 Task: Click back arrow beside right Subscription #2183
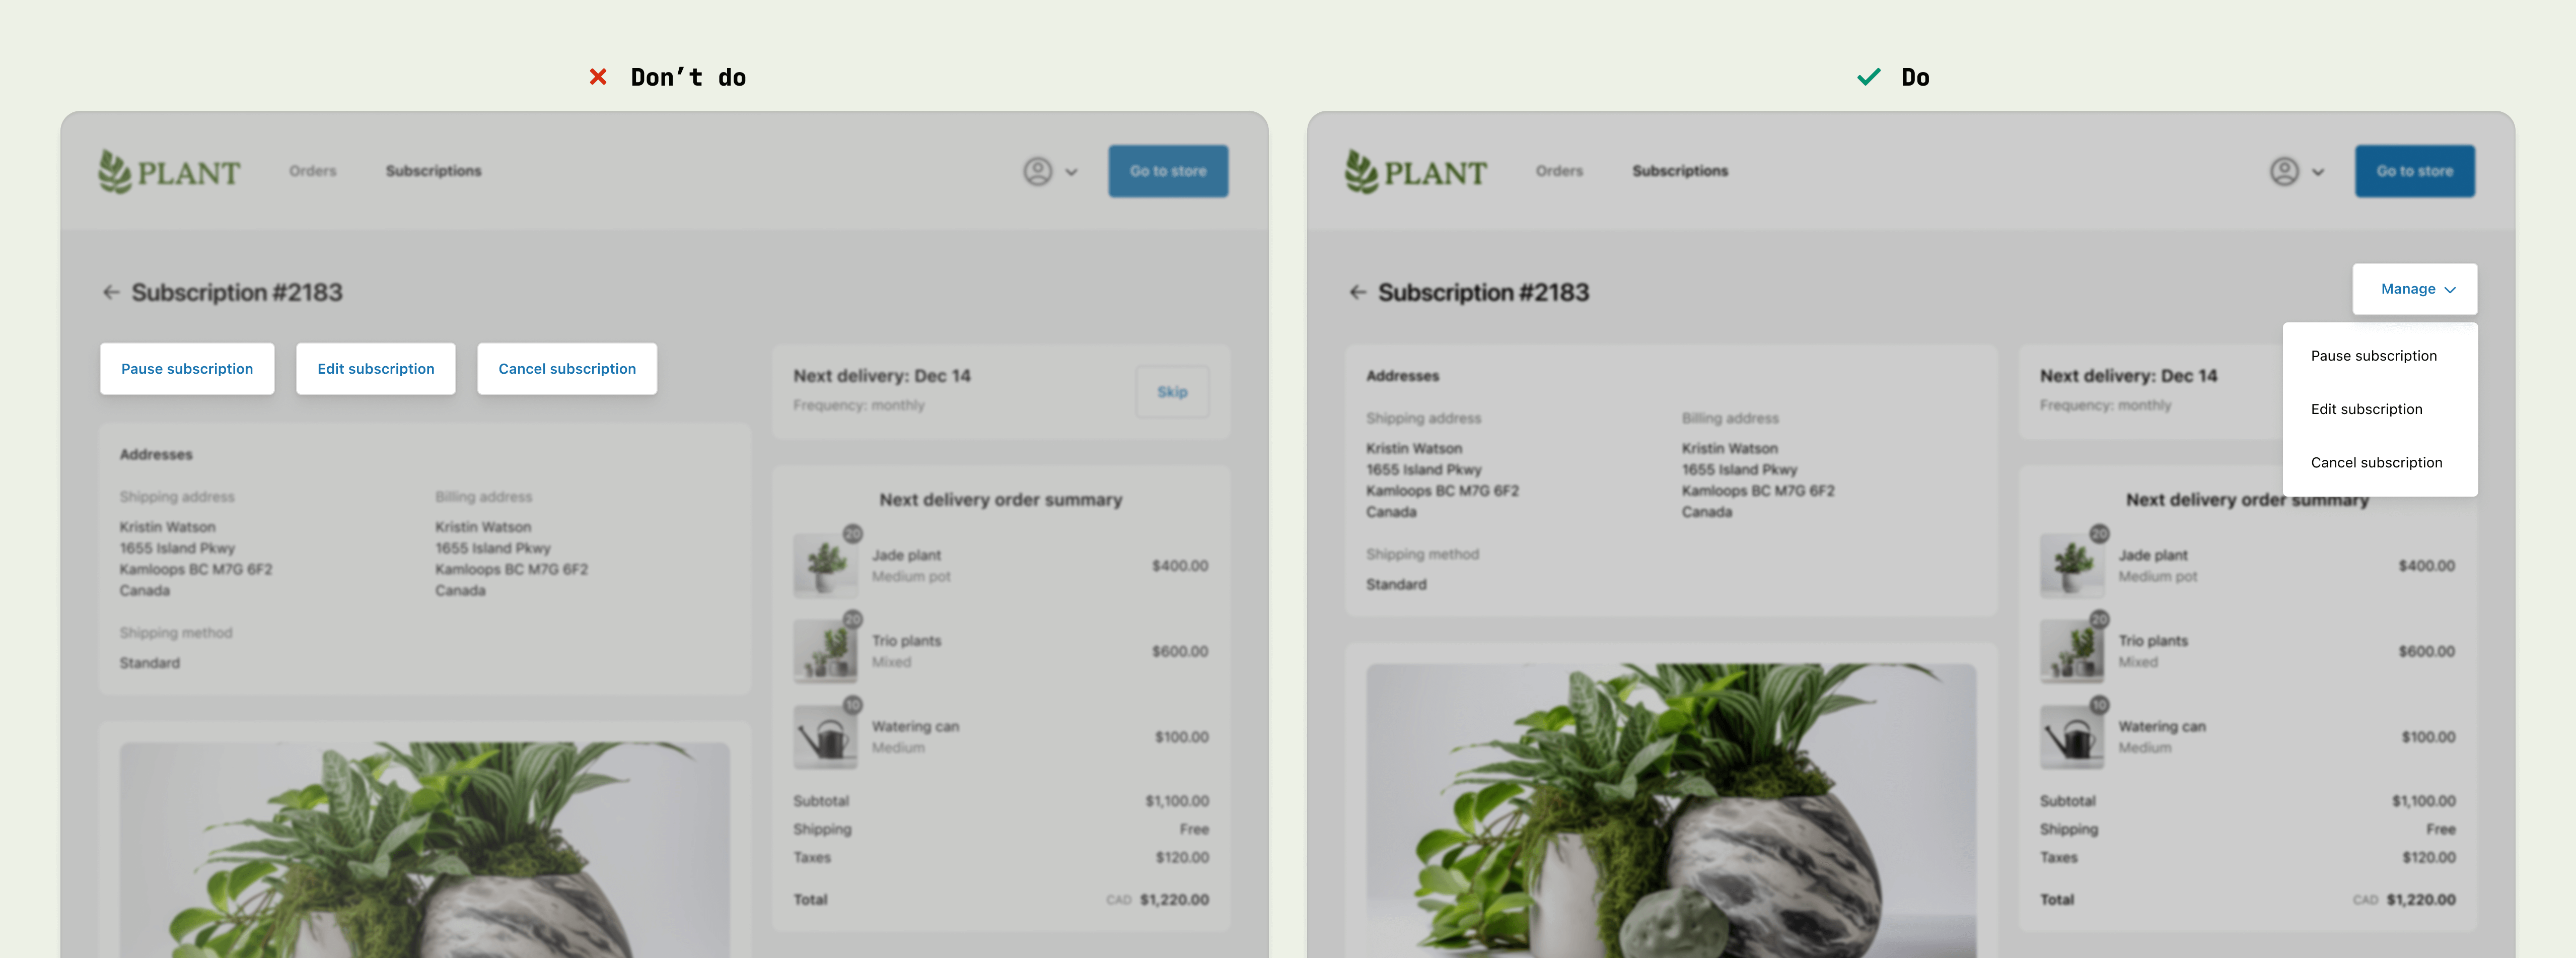click(x=1357, y=292)
